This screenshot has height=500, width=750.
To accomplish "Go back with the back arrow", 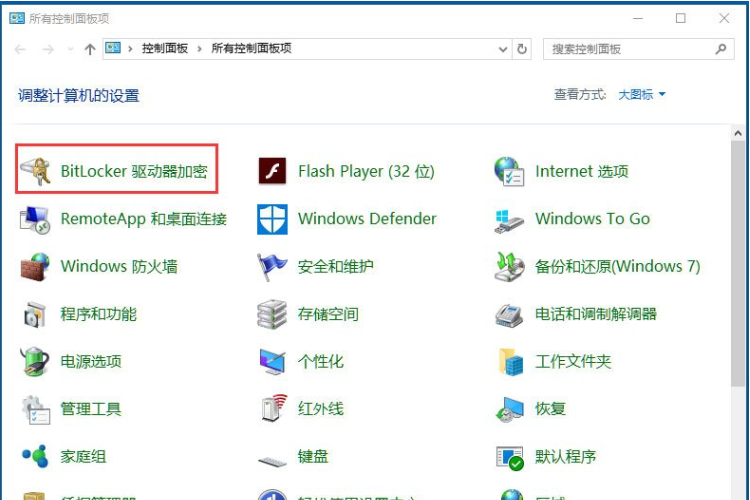I will point(20,49).
